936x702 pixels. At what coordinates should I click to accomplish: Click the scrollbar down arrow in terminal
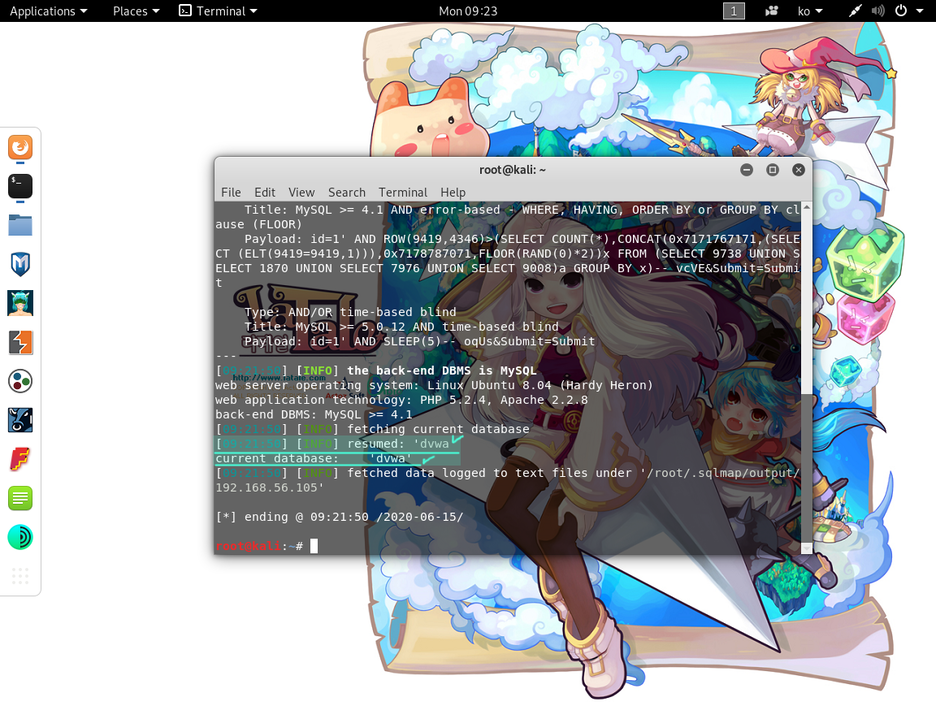point(806,548)
